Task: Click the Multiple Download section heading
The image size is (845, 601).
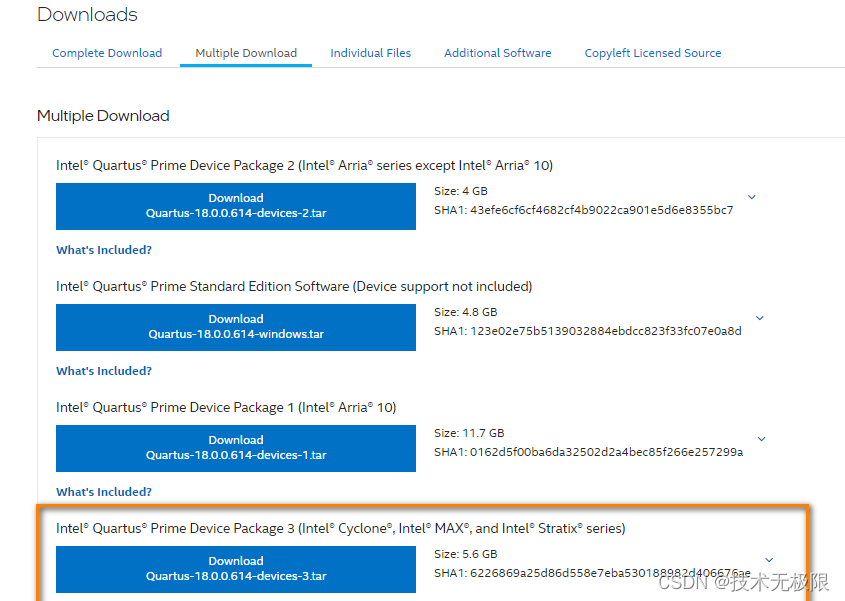Action: pyautogui.click(x=103, y=116)
